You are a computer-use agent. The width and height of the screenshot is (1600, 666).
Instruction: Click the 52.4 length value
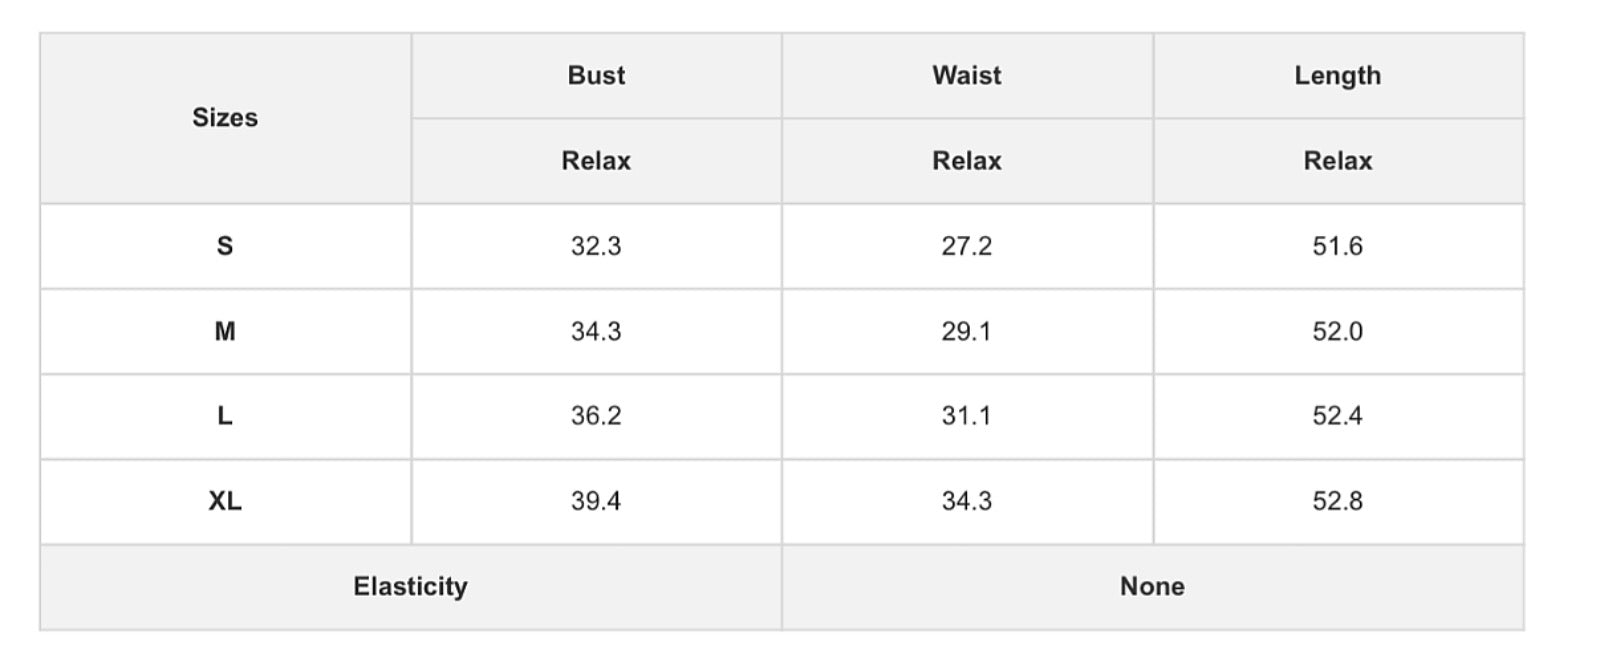tap(1338, 416)
